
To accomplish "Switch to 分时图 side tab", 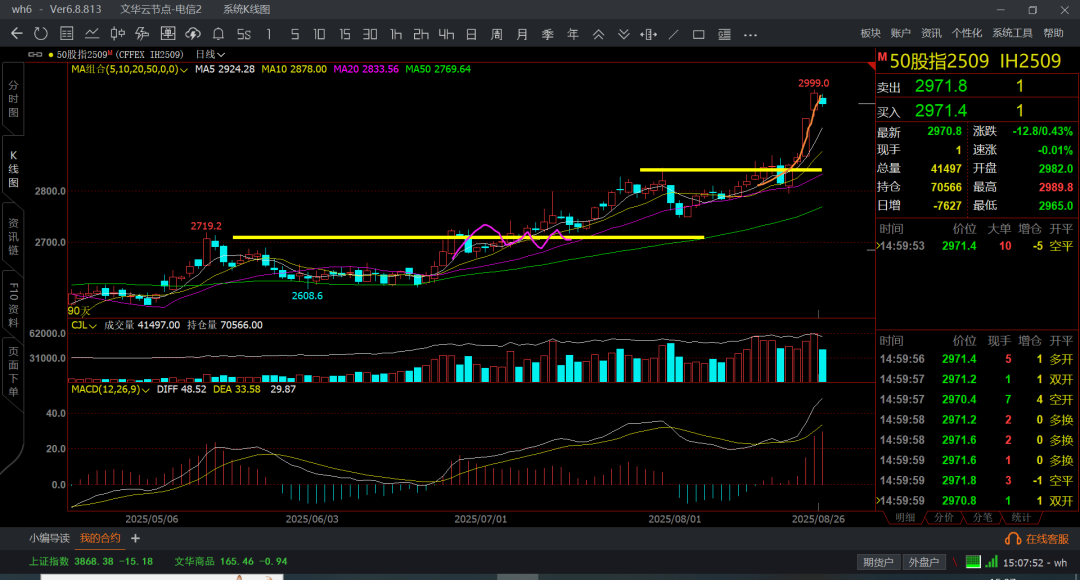I will tap(13, 99).
